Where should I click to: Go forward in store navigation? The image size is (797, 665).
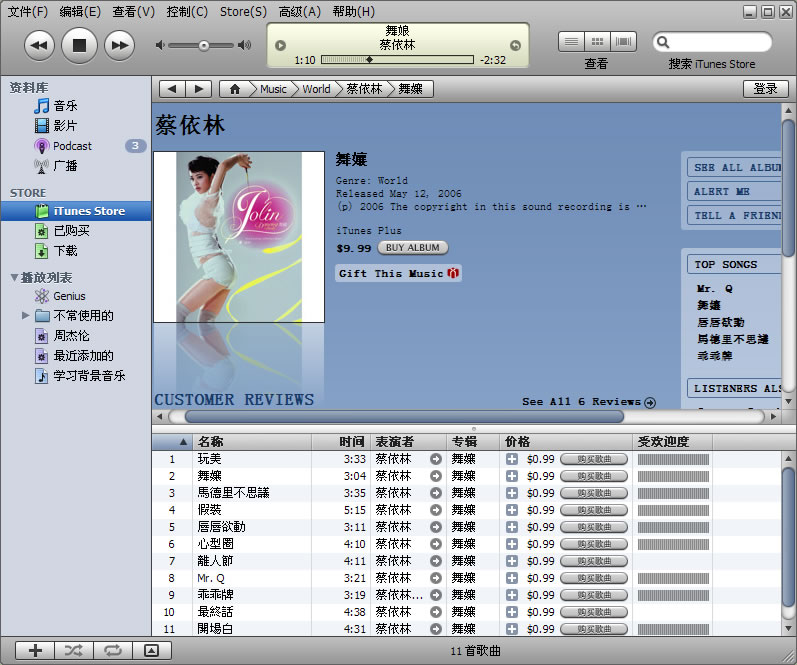199,89
